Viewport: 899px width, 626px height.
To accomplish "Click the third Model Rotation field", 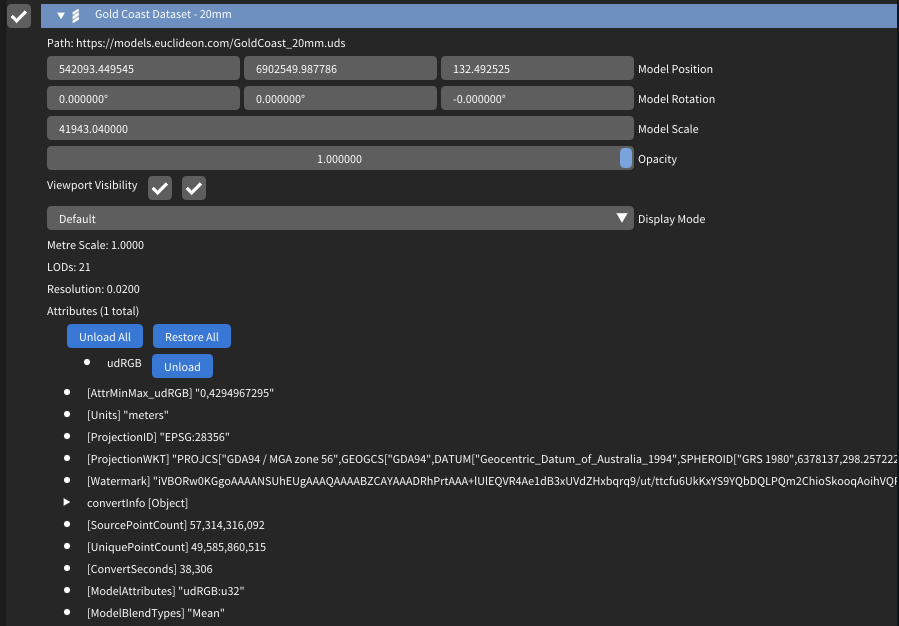I will [537, 99].
